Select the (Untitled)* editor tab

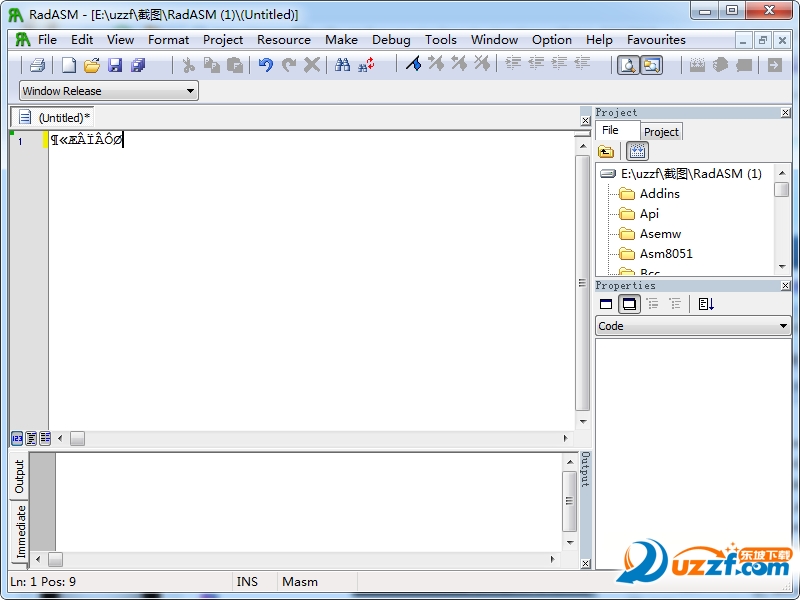[53, 117]
